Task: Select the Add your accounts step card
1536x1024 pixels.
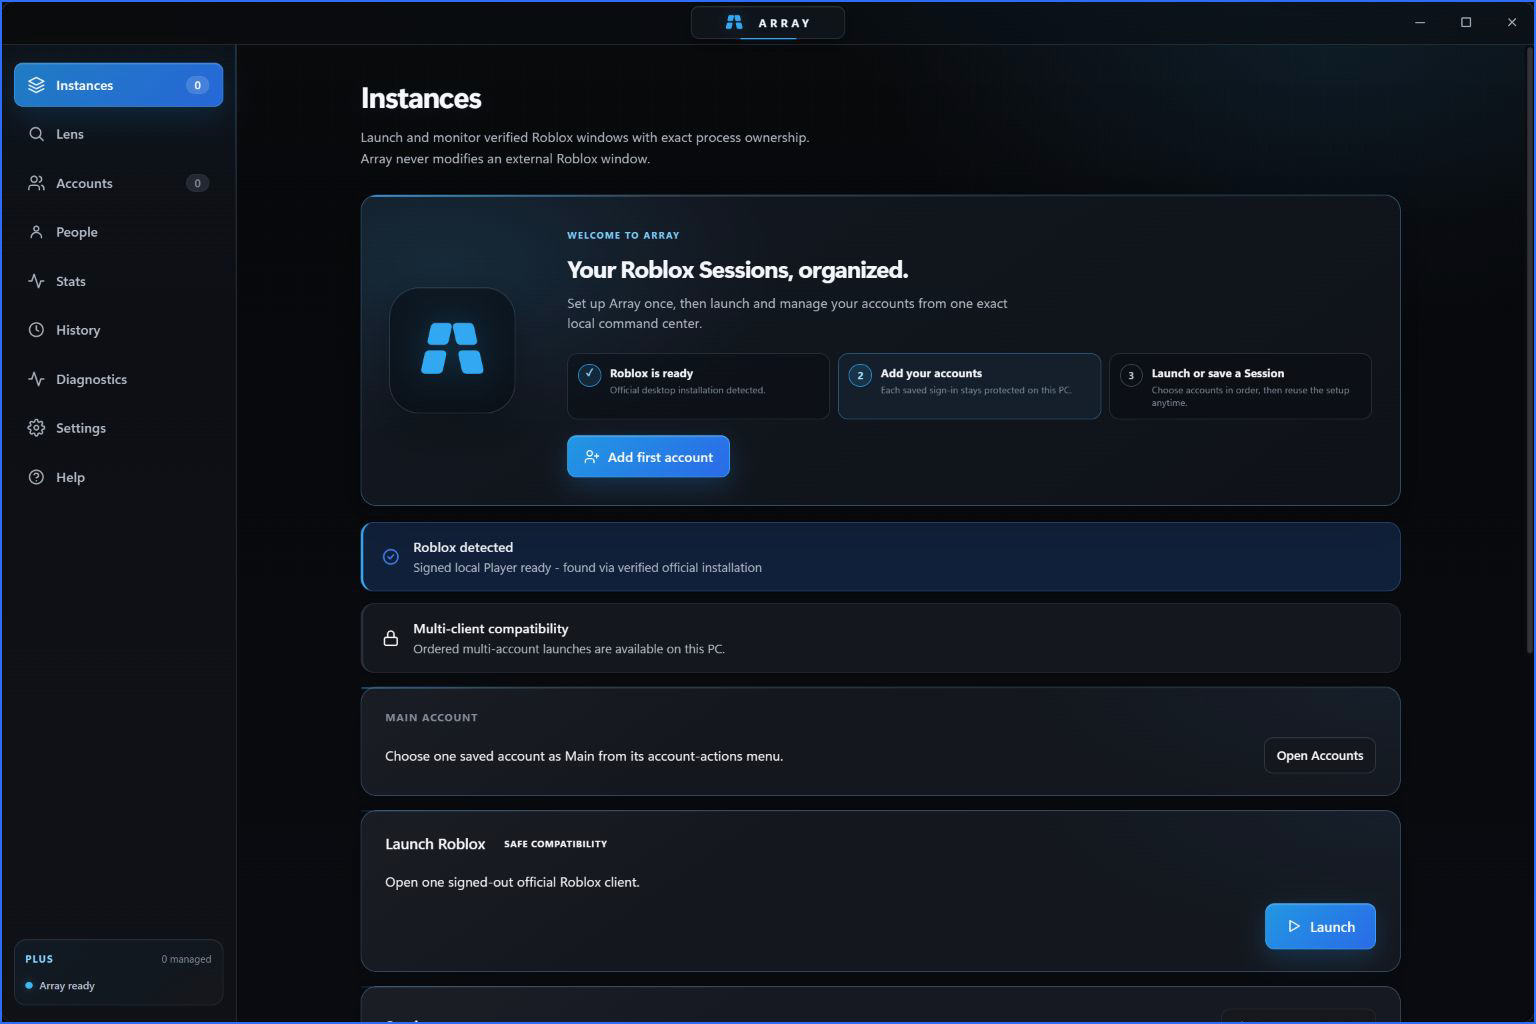Action: pos(969,386)
